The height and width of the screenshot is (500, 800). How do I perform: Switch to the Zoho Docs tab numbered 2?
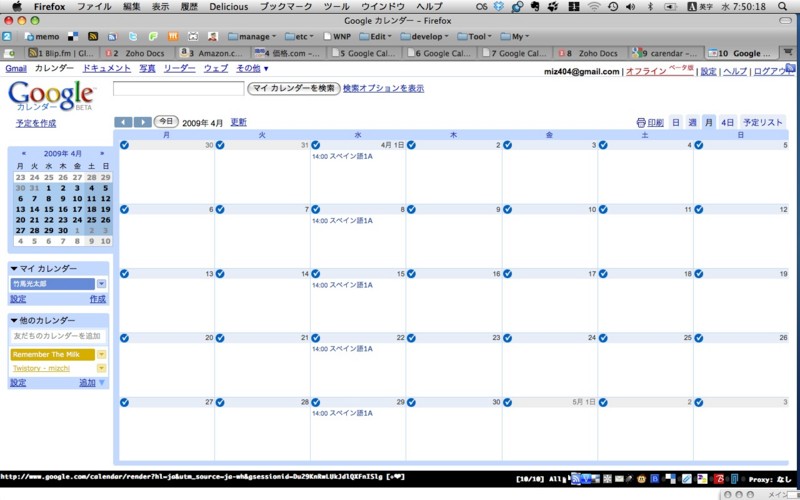(138, 53)
